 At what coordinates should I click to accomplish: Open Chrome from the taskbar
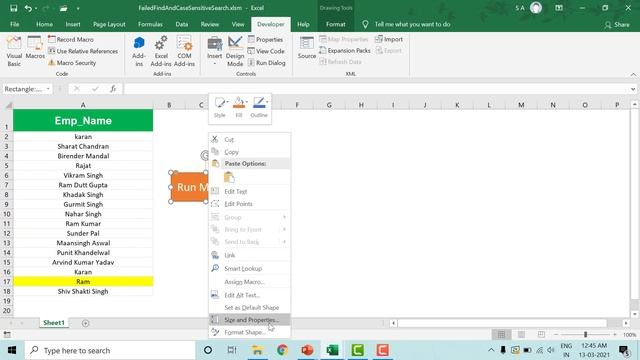point(282,350)
